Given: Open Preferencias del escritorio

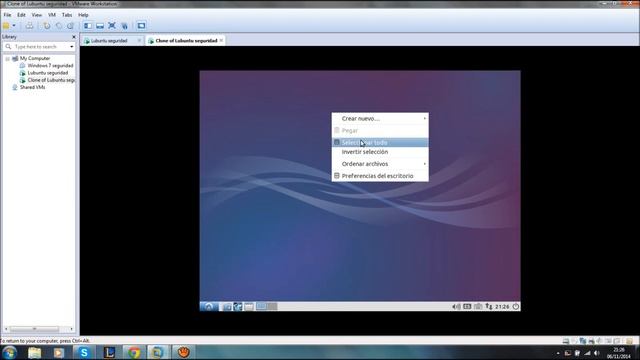Looking at the screenshot, I should (x=380, y=176).
